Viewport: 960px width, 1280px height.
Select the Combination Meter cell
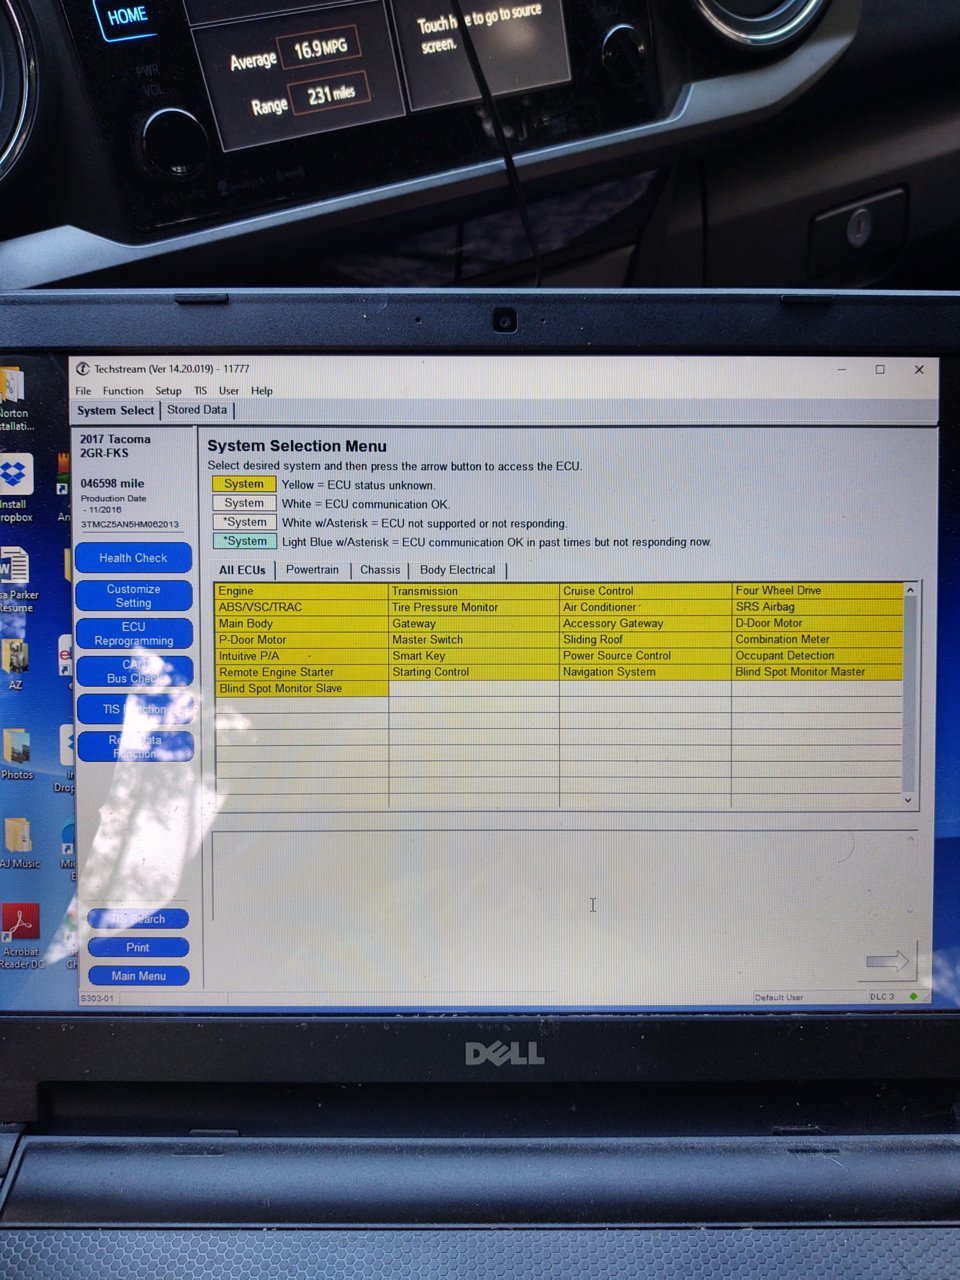(817, 639)
